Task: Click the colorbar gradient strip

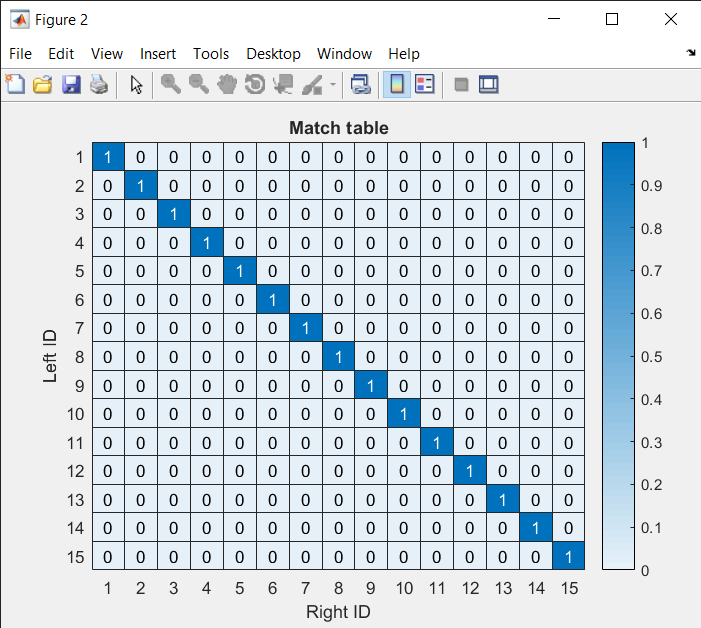Action: point(618,356)
